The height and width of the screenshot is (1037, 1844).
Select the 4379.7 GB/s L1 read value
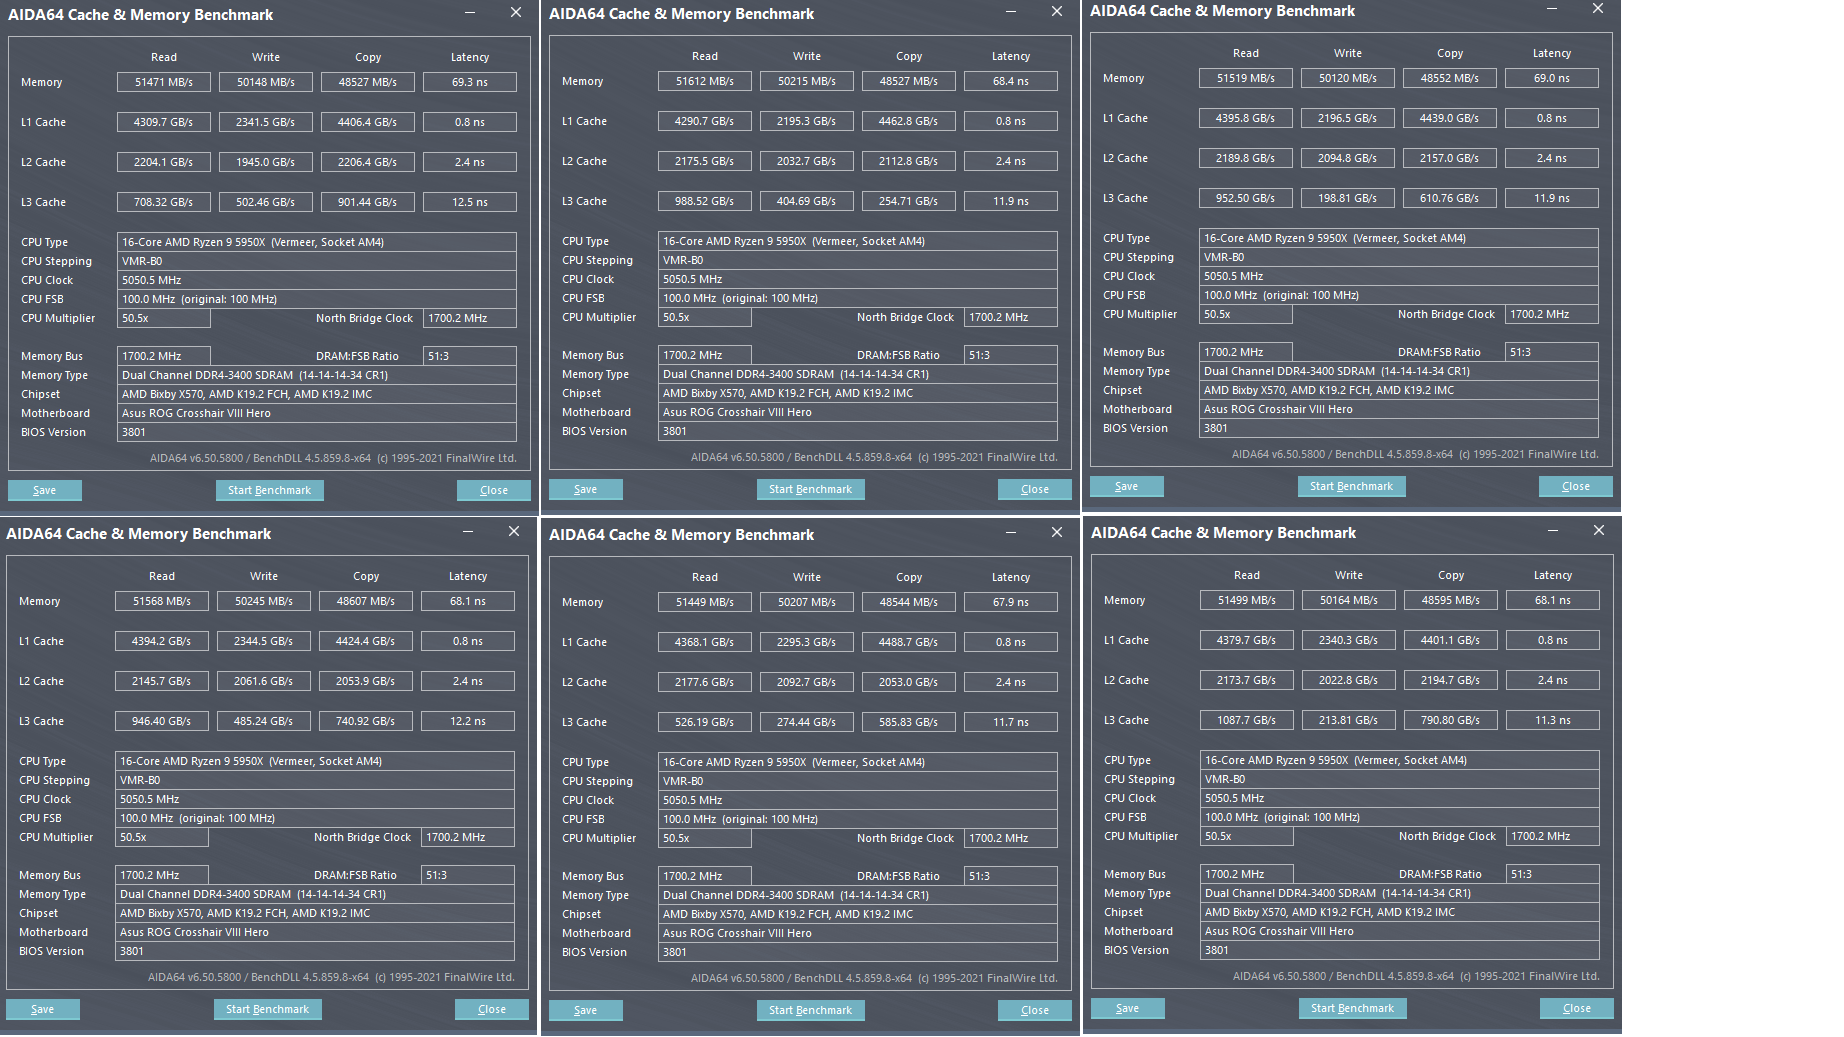pyautogui.click(x=1247, y=640)
